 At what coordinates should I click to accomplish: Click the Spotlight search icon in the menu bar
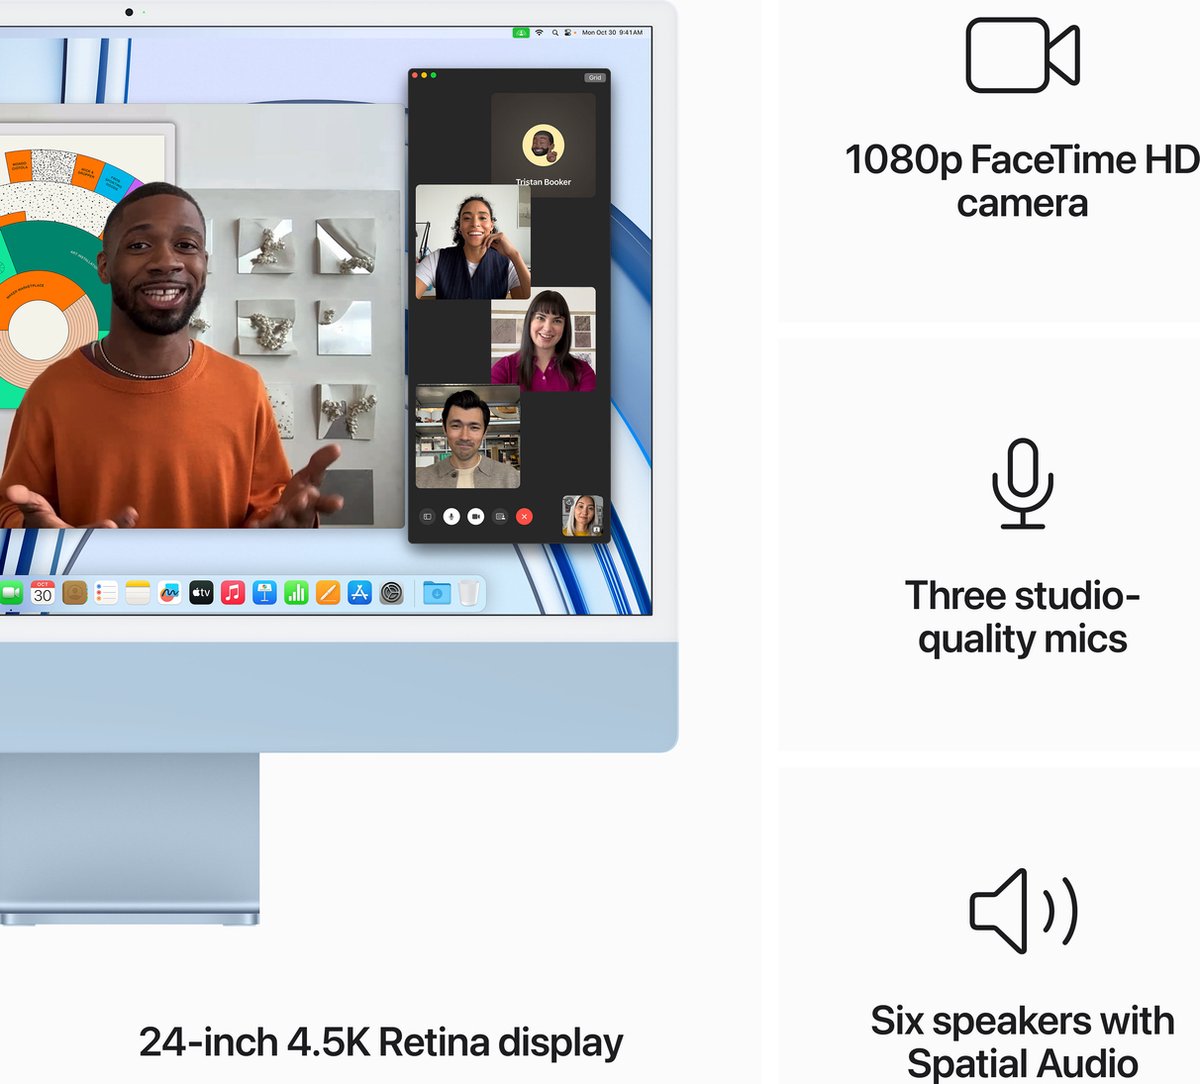[x=556, y=31]
